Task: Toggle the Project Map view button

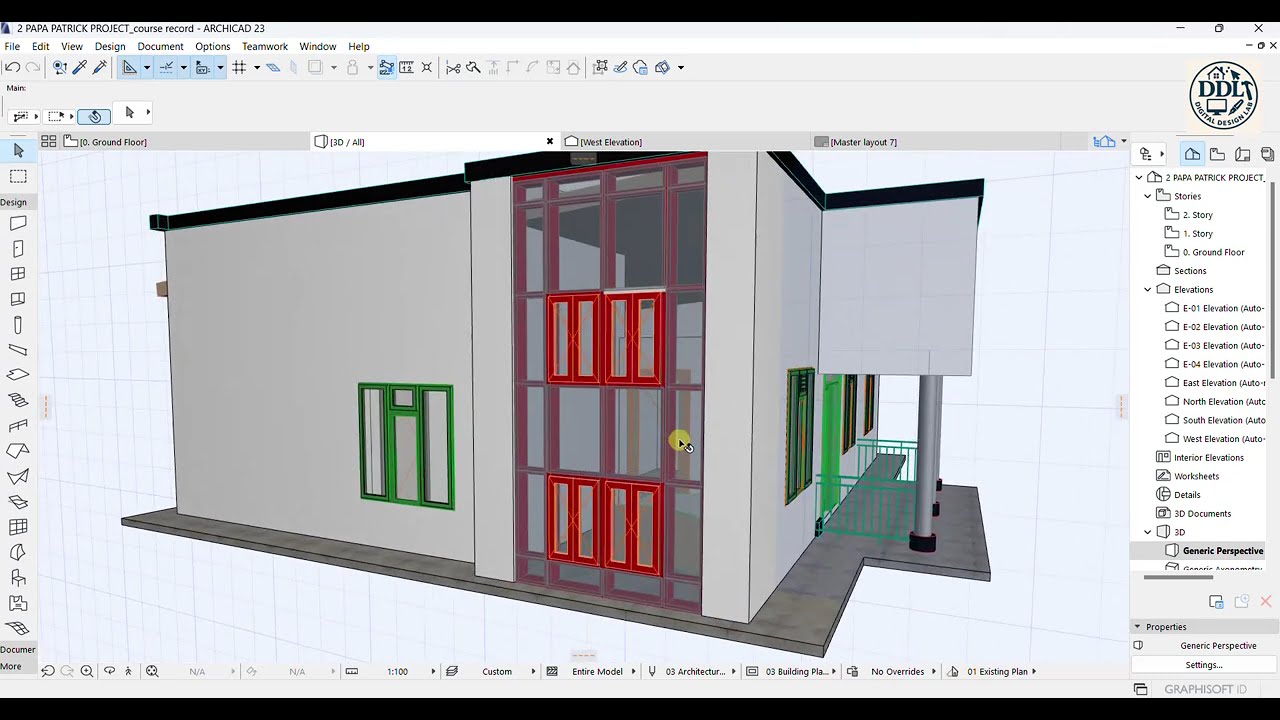Action: pos(1192,154)
